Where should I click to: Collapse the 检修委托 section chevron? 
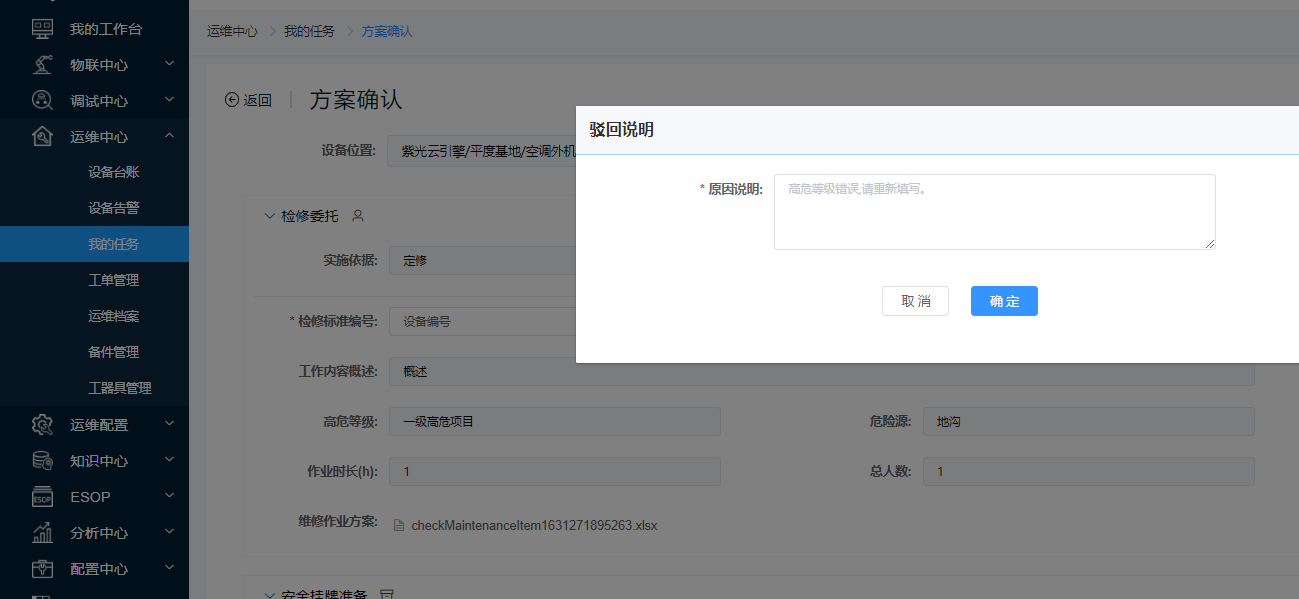269,215
